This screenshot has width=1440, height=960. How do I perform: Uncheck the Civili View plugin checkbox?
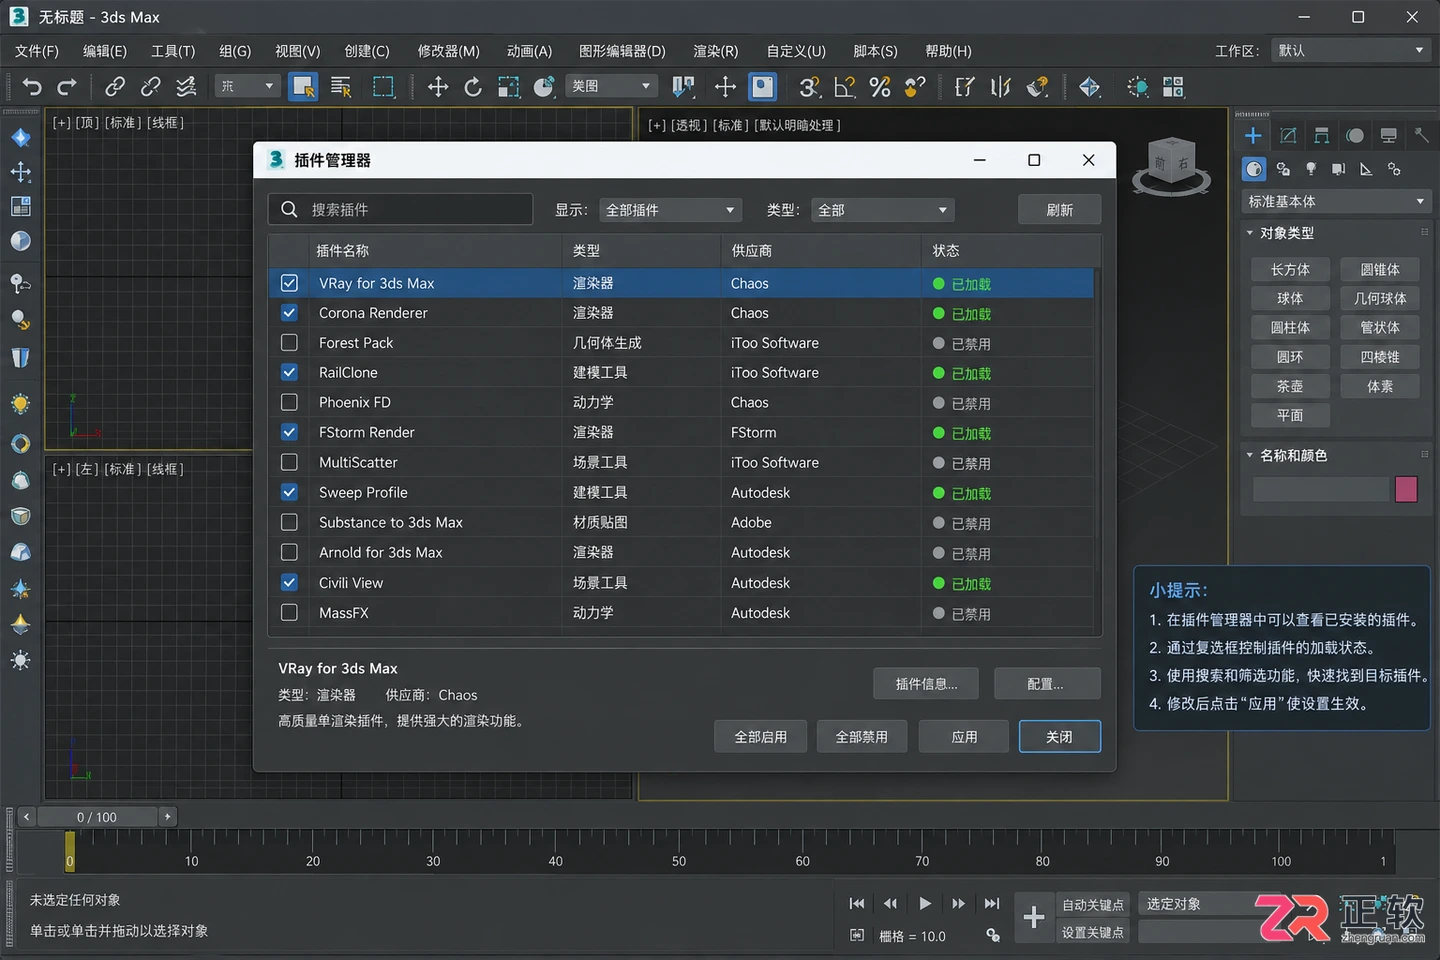click(x=289, y=583)
